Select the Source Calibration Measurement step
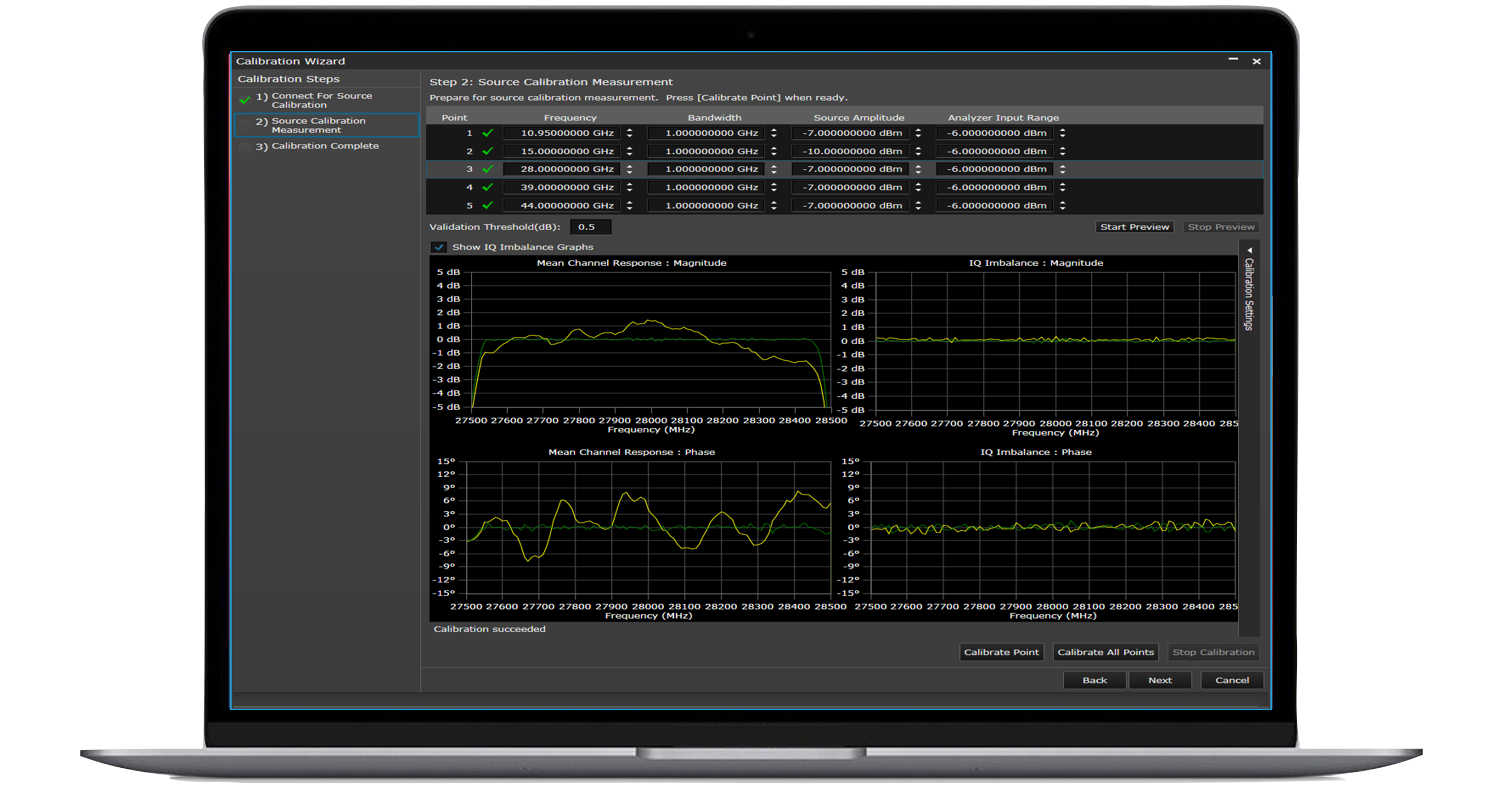This screenshot has height=787, width=1500. tap(318, 125)
